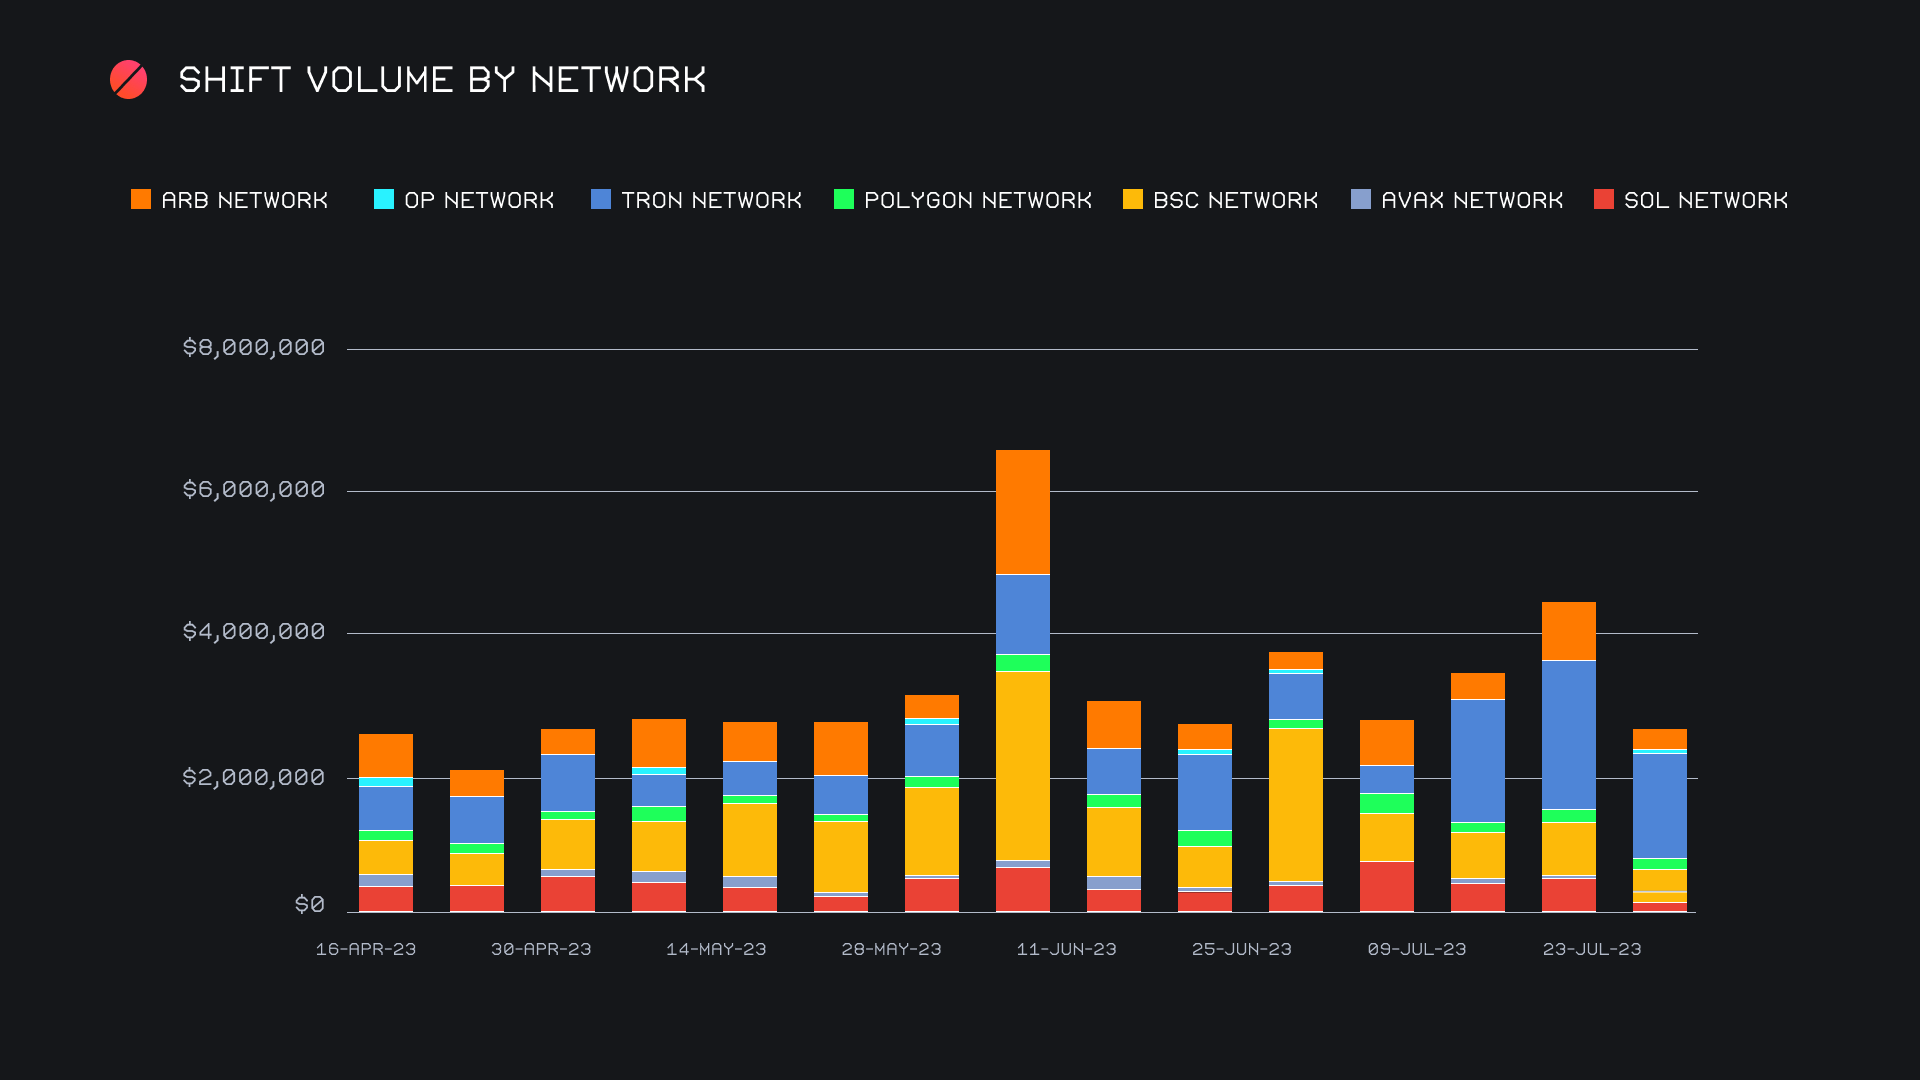1920x1080 pixels.
Task: Toggle the BSC NETWORK legend label
Action: pos(1235,200)
